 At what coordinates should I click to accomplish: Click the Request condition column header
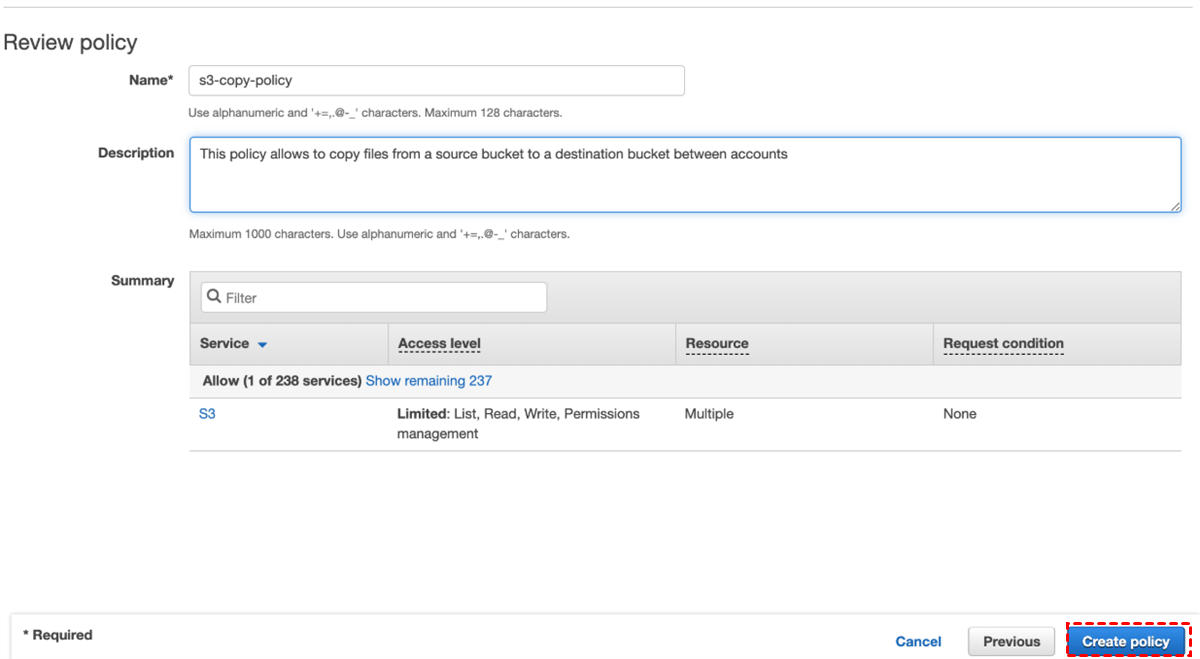[1003, 343]
